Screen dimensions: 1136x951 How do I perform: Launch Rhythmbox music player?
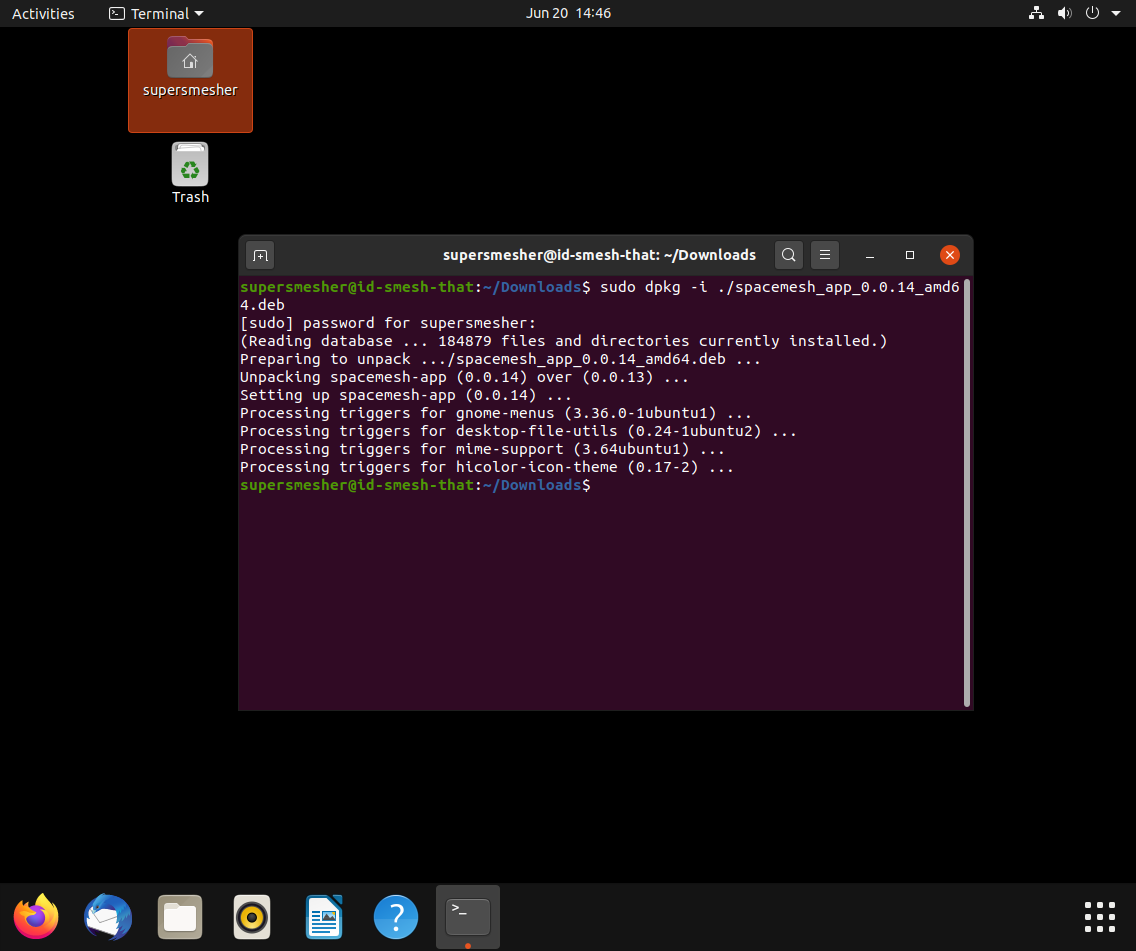[251, 916]
